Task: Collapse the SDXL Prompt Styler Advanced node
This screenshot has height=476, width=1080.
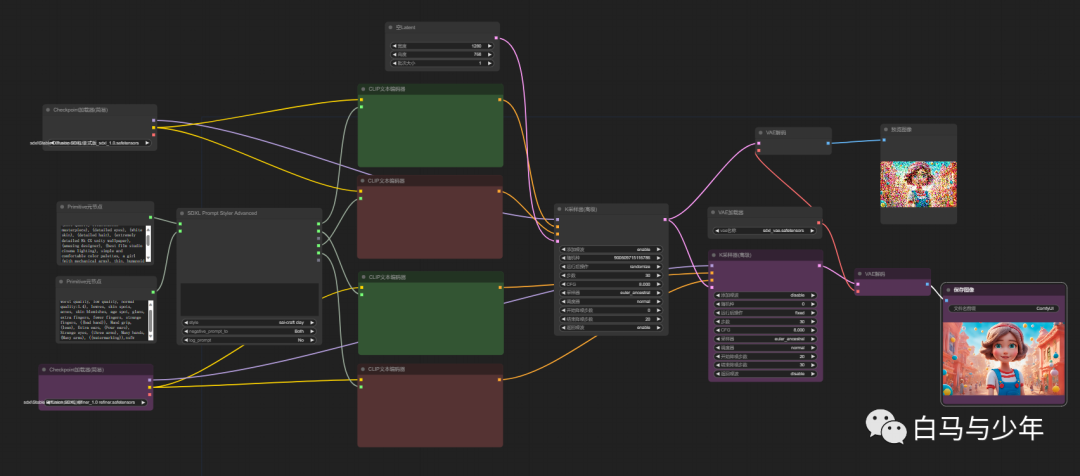Action: pos(182,213)
